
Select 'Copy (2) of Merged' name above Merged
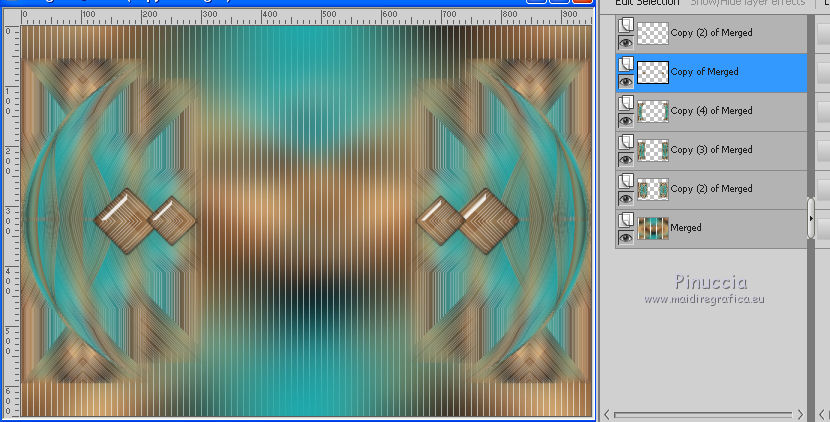click(x=711, y=189)
